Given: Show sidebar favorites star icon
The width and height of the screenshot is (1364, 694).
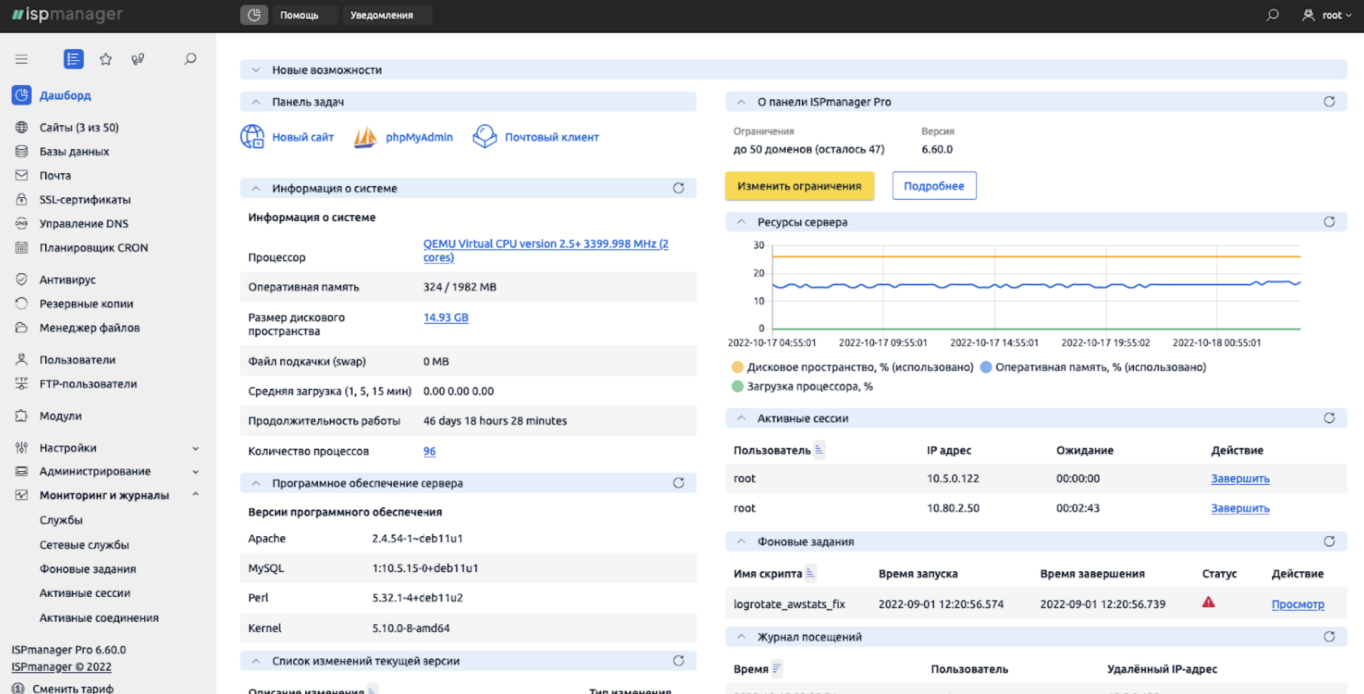Looking at the screenshot, I should pyautogui.click(x=105, y=60).
